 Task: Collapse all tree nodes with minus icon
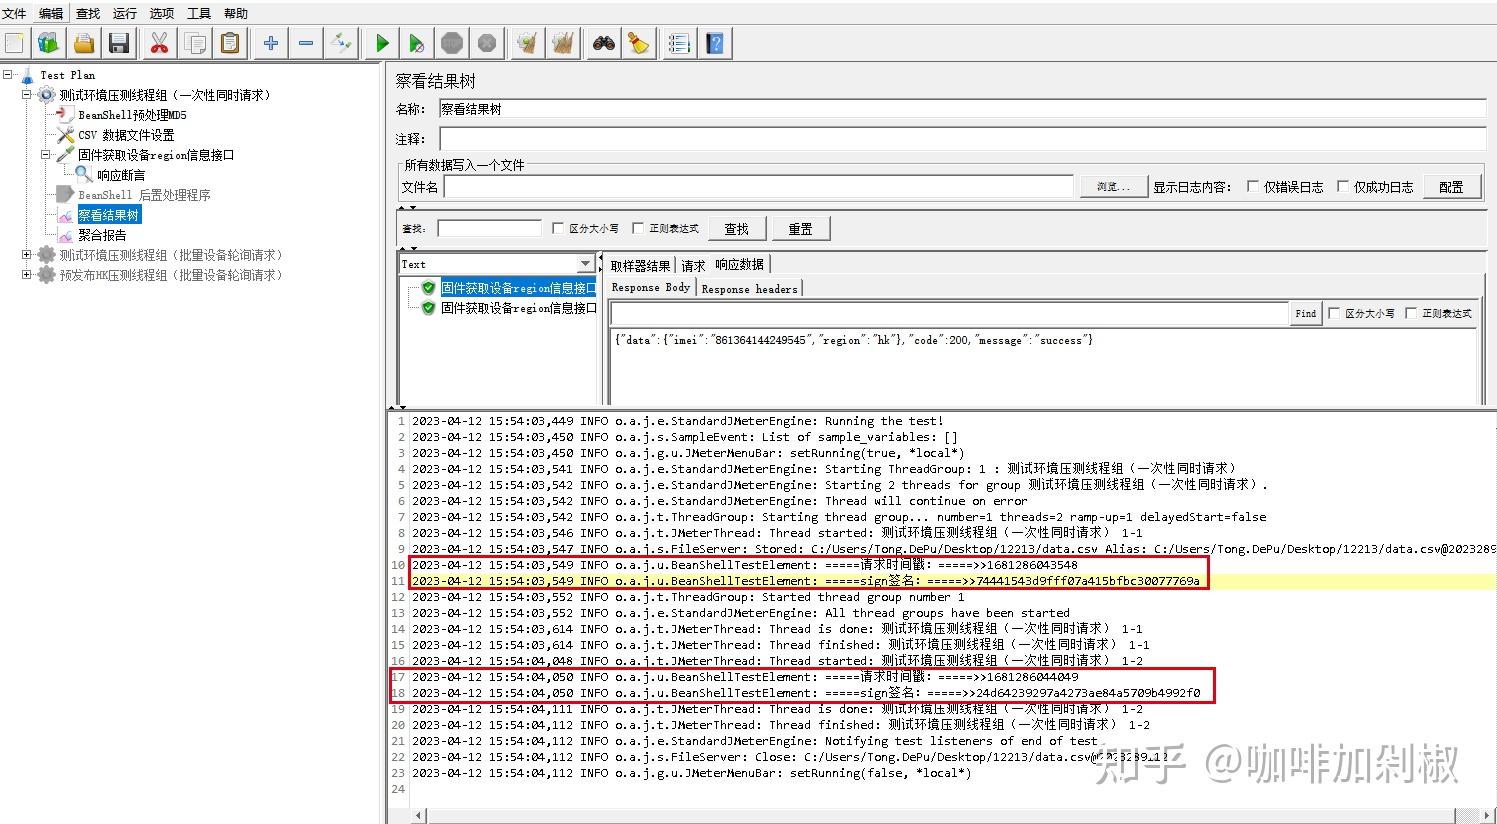click(306, 42)
